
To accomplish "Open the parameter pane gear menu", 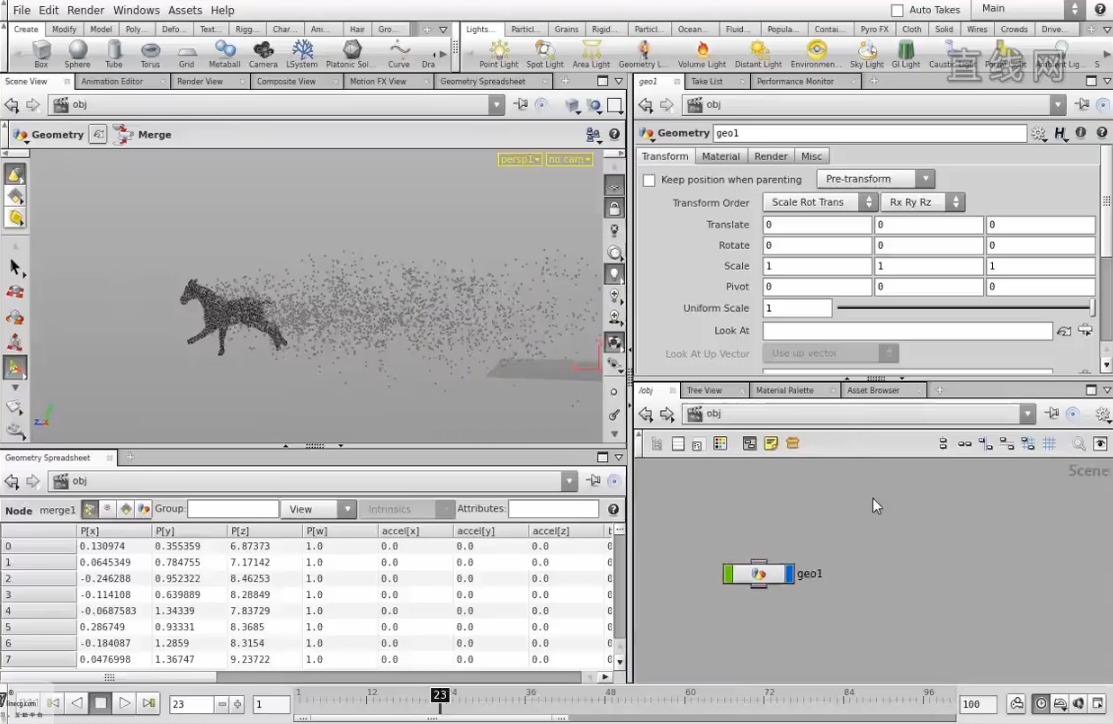I will click(1038, 133).
